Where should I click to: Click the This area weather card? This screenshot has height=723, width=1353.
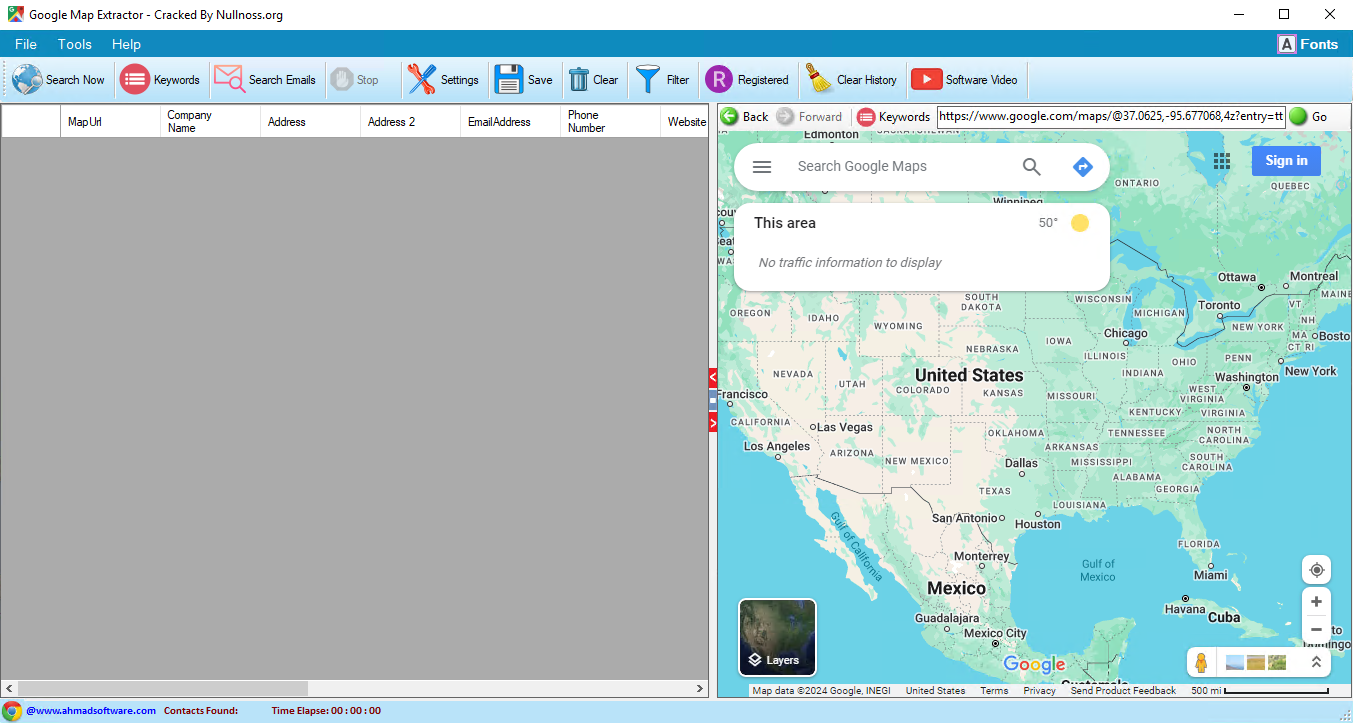pos(921,246)
